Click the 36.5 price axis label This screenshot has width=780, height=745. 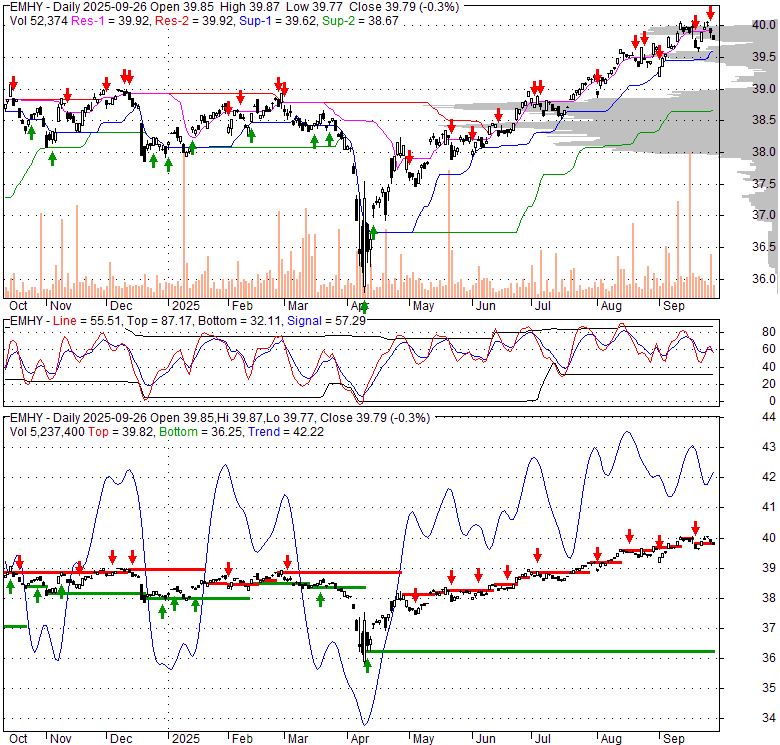(764, 247)
